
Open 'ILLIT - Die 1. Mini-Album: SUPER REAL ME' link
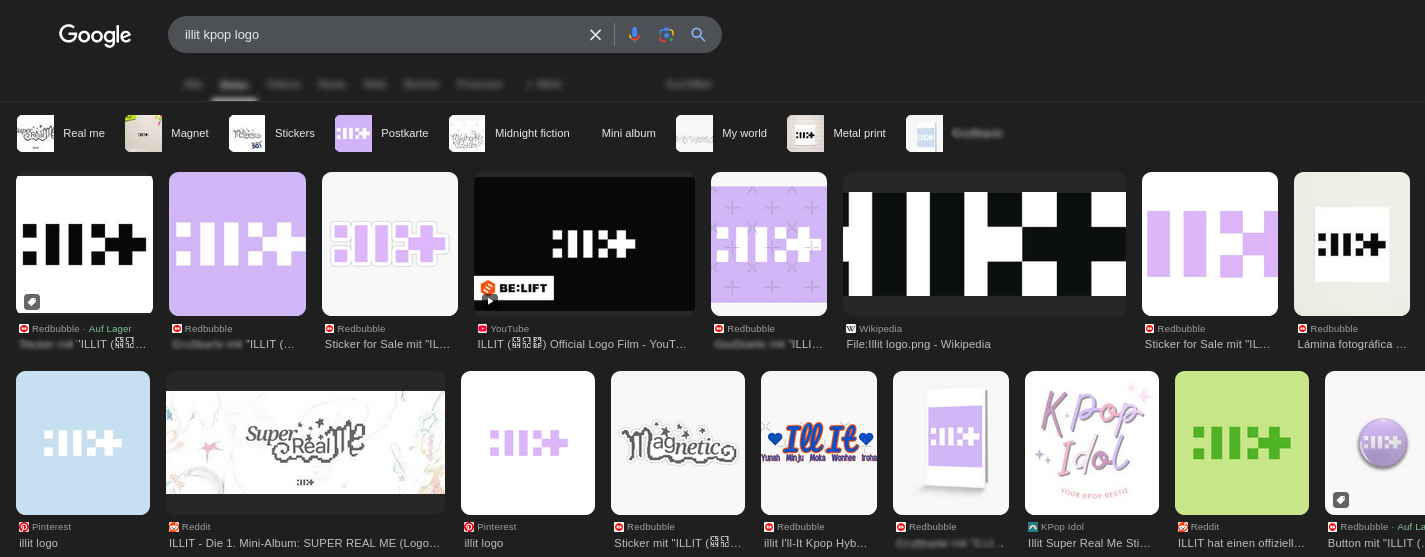(304, 543)
